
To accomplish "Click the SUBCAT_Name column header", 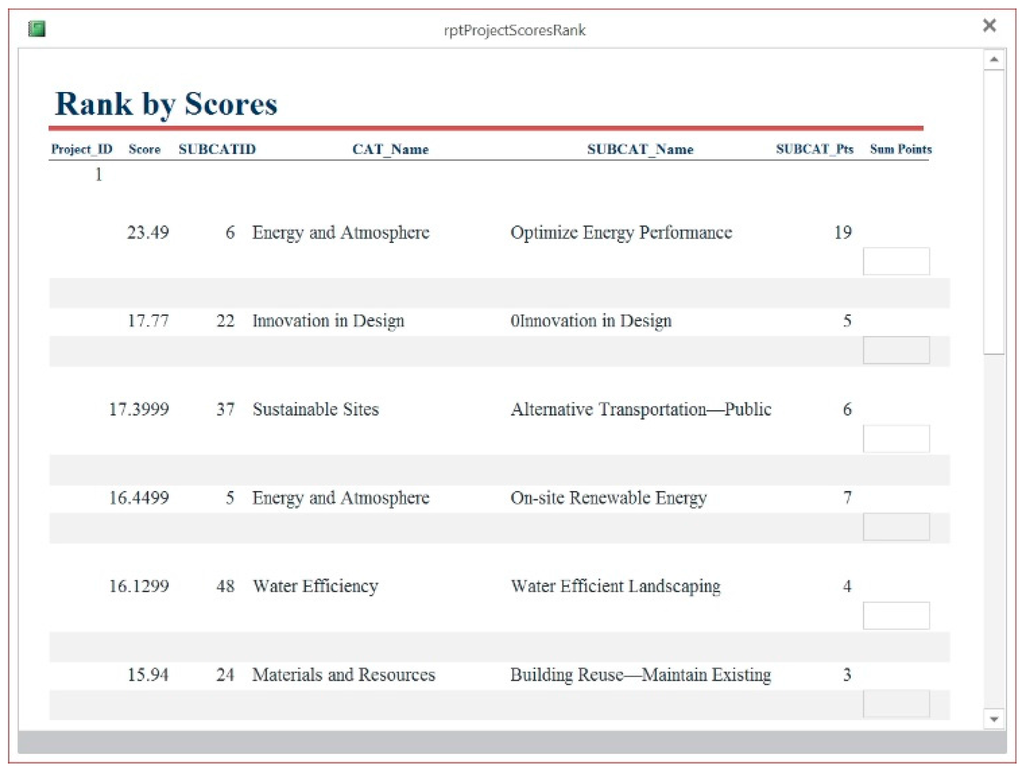I will pyautogui.click(x=640, y=150).
